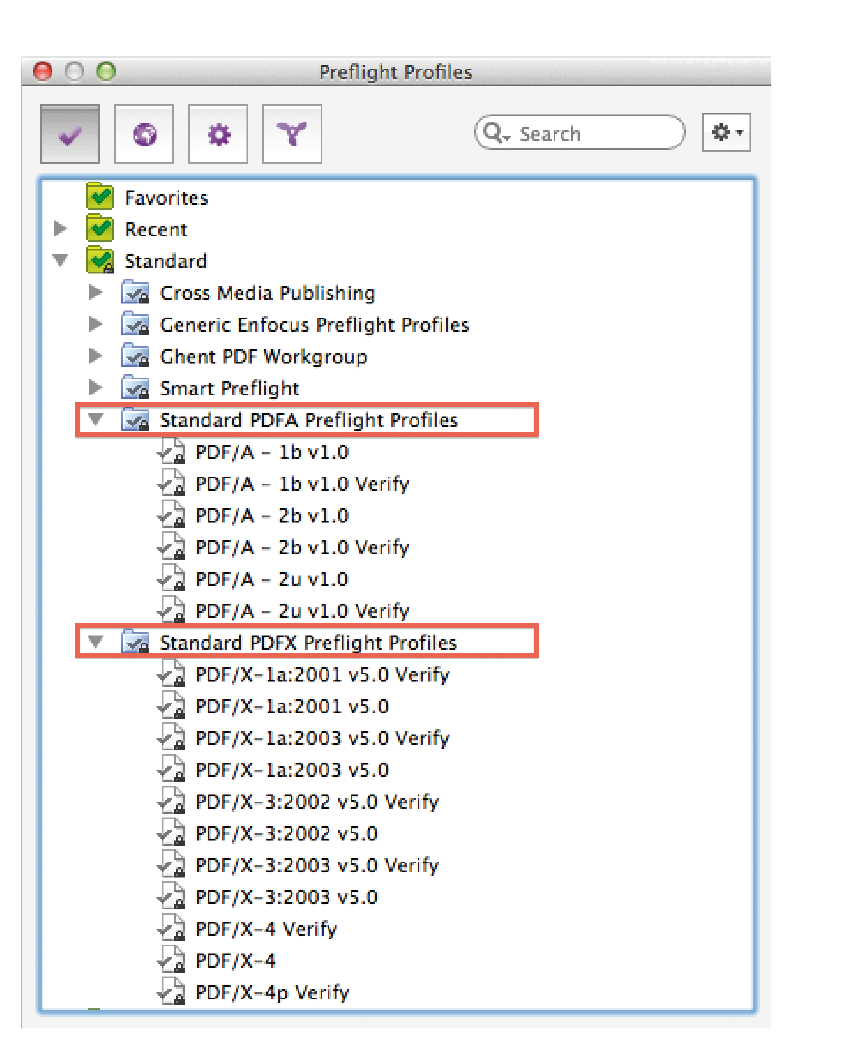This screenshot has width=865, height=1062.
Task: Click the Recent folder icon
Action: click(x=100, y=228)
